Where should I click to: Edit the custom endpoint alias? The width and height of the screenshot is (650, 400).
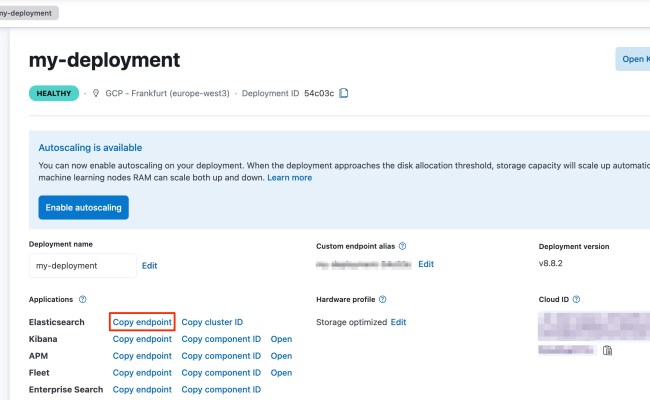pos(426,264)
